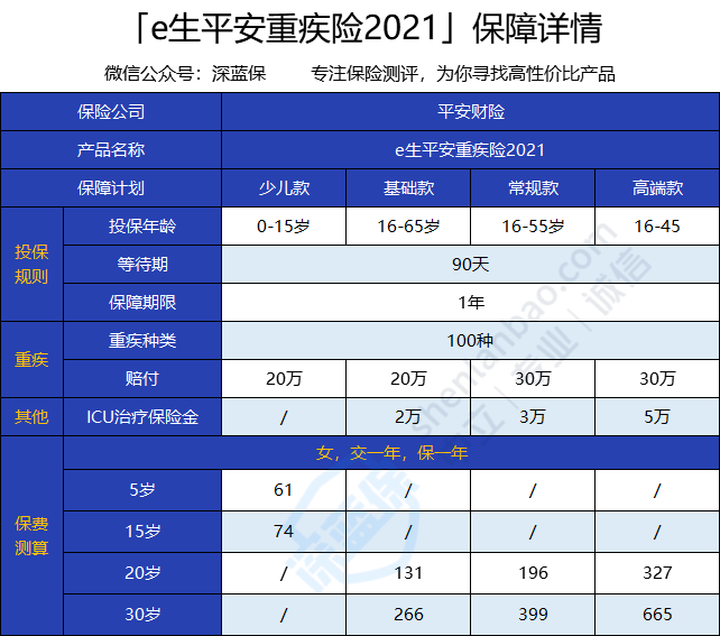Select premium 665 in 30岁 row
This screenshot has height=636, width=720.
click(657, 614)
